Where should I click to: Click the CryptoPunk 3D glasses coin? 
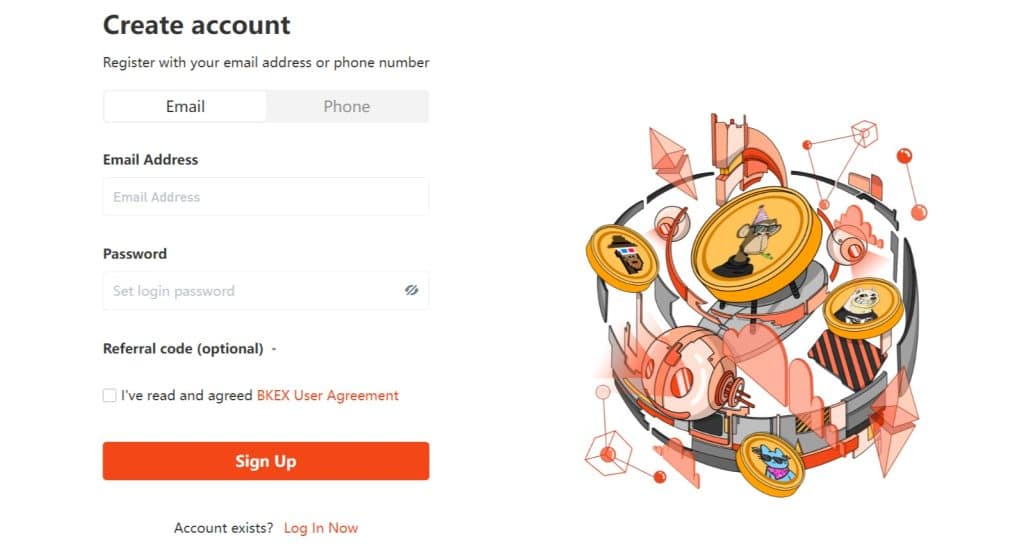tap(622, 257)
